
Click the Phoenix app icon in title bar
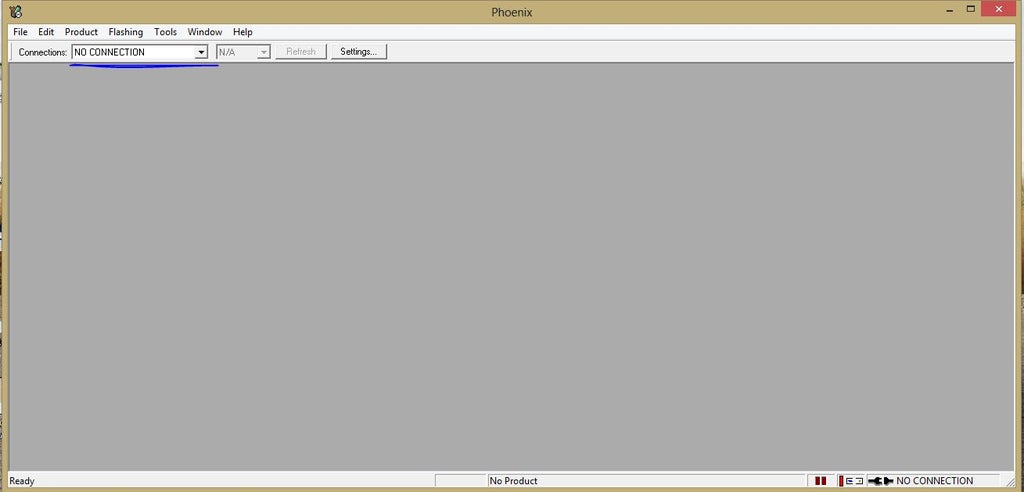pyautogui.click(x=15, y=11)
